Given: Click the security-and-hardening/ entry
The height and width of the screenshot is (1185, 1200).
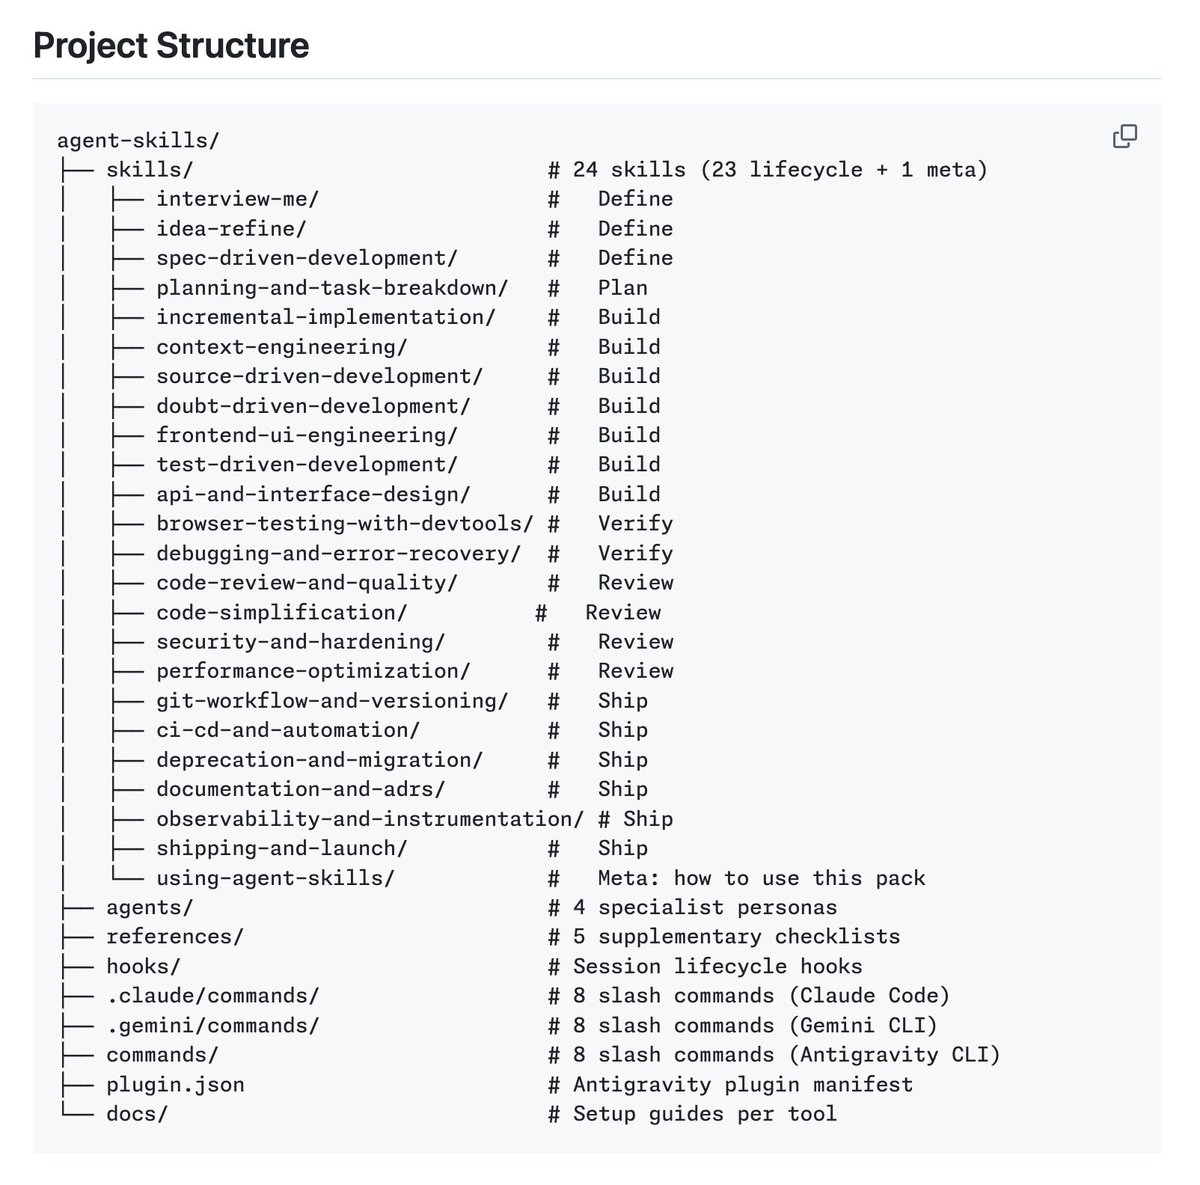Looking at the screenshot, I should click(x=301, y=642).
